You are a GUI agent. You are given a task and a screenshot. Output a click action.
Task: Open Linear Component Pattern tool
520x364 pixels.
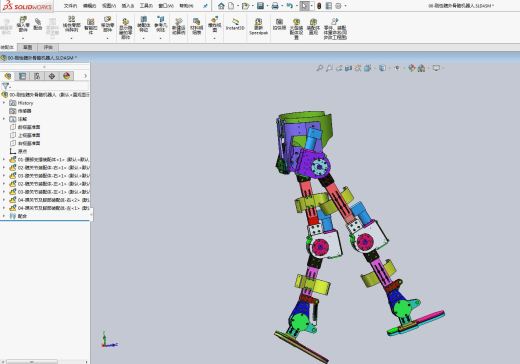72,24
